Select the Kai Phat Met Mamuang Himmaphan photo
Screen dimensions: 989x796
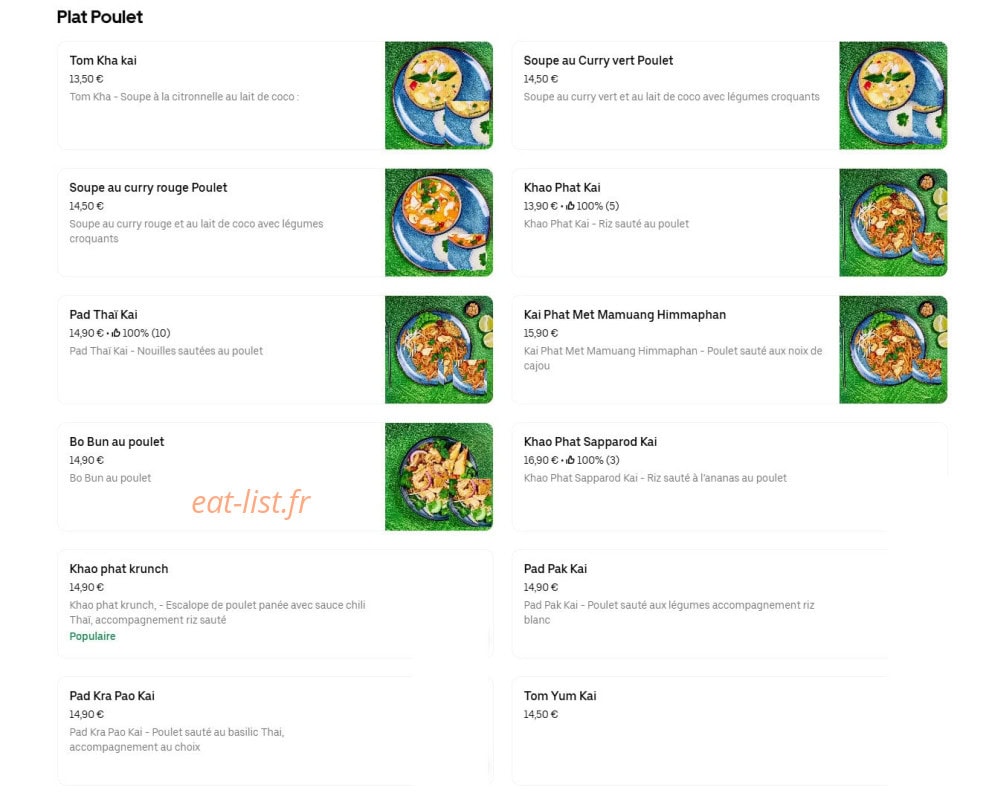pyautogui.click(x=893, y=349)
